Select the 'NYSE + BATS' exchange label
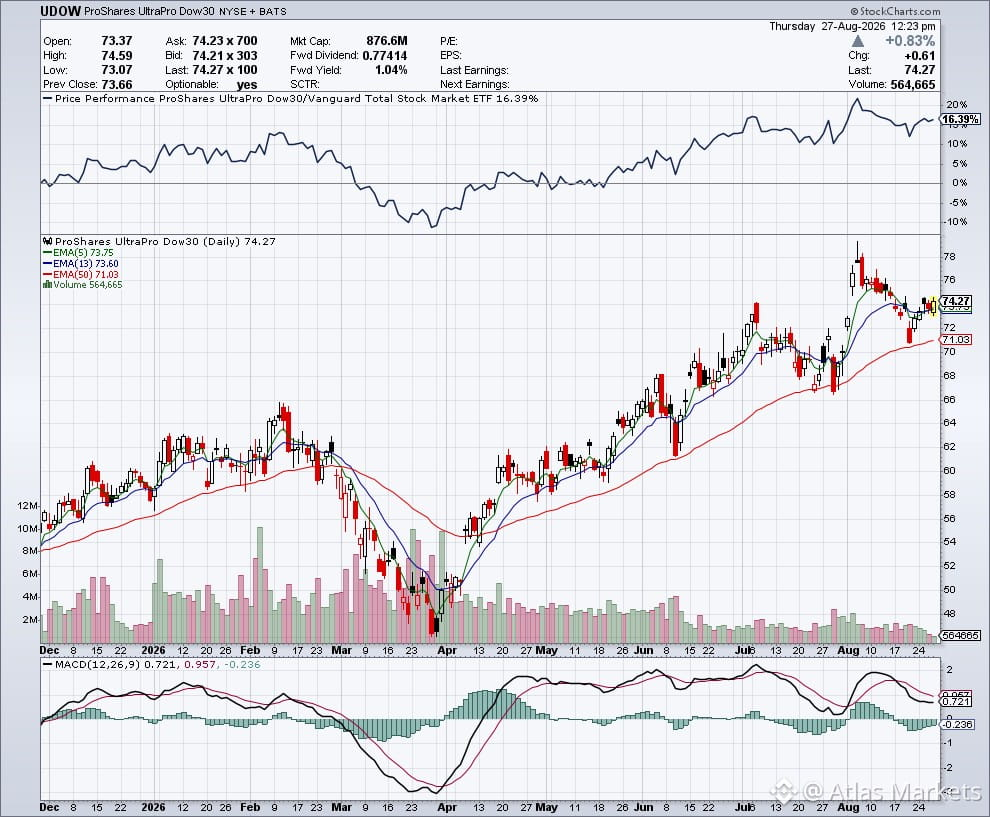The image size is (990, 817). click(253, 11)
